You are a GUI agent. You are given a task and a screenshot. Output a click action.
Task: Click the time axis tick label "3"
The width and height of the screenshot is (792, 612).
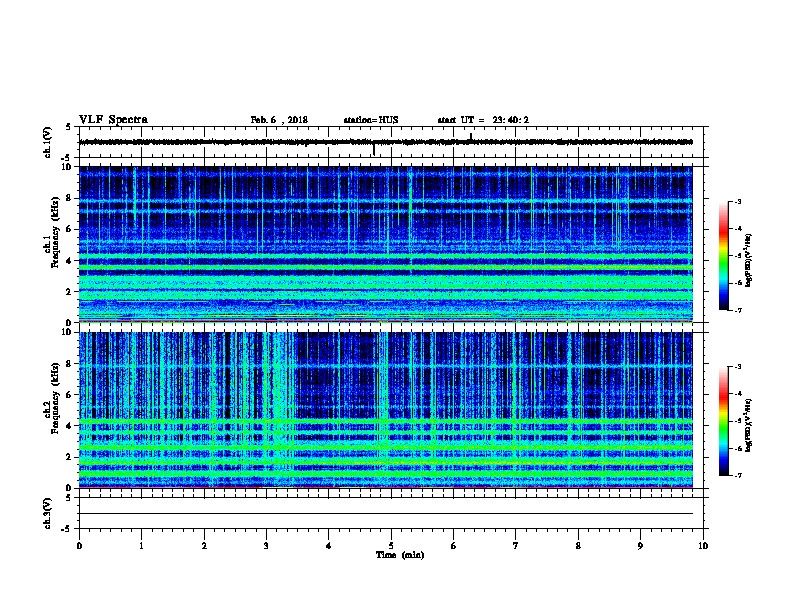266,546
